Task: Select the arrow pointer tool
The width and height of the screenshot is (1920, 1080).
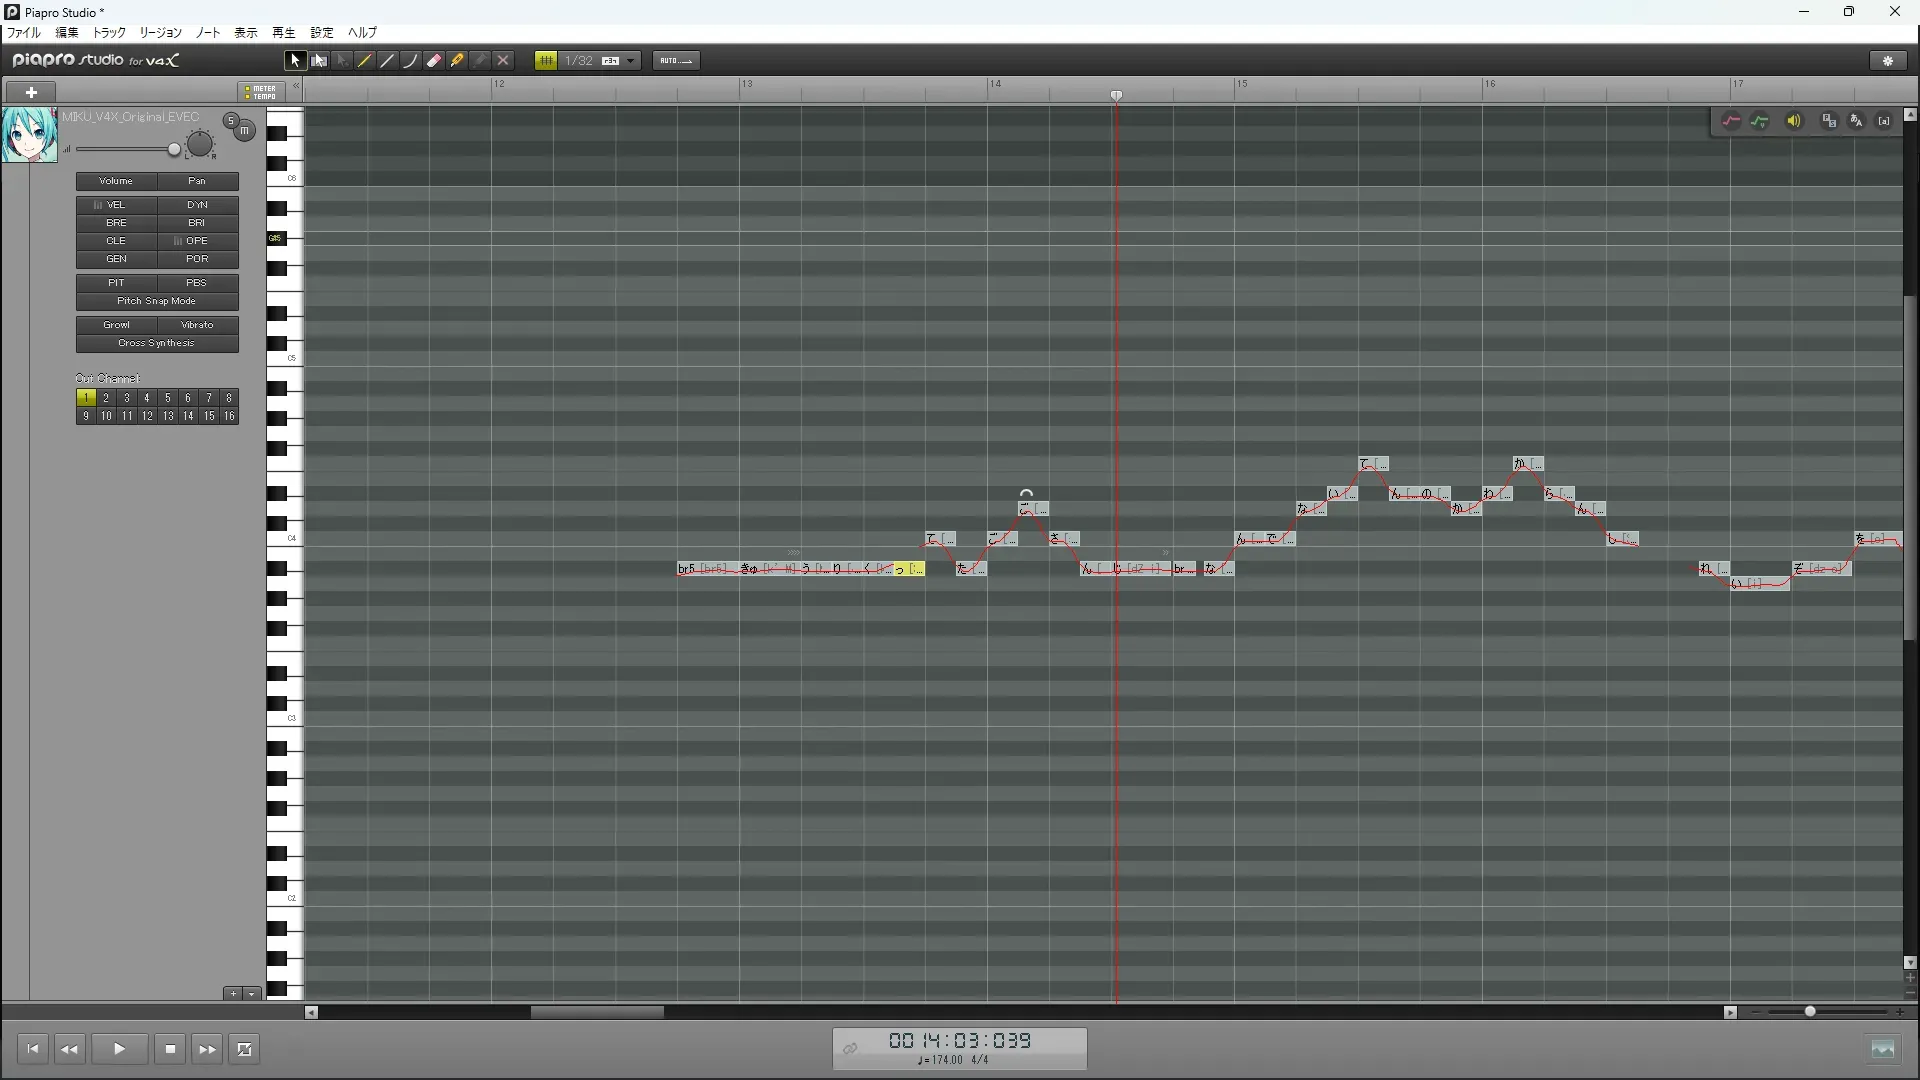Action: (295, 61)
